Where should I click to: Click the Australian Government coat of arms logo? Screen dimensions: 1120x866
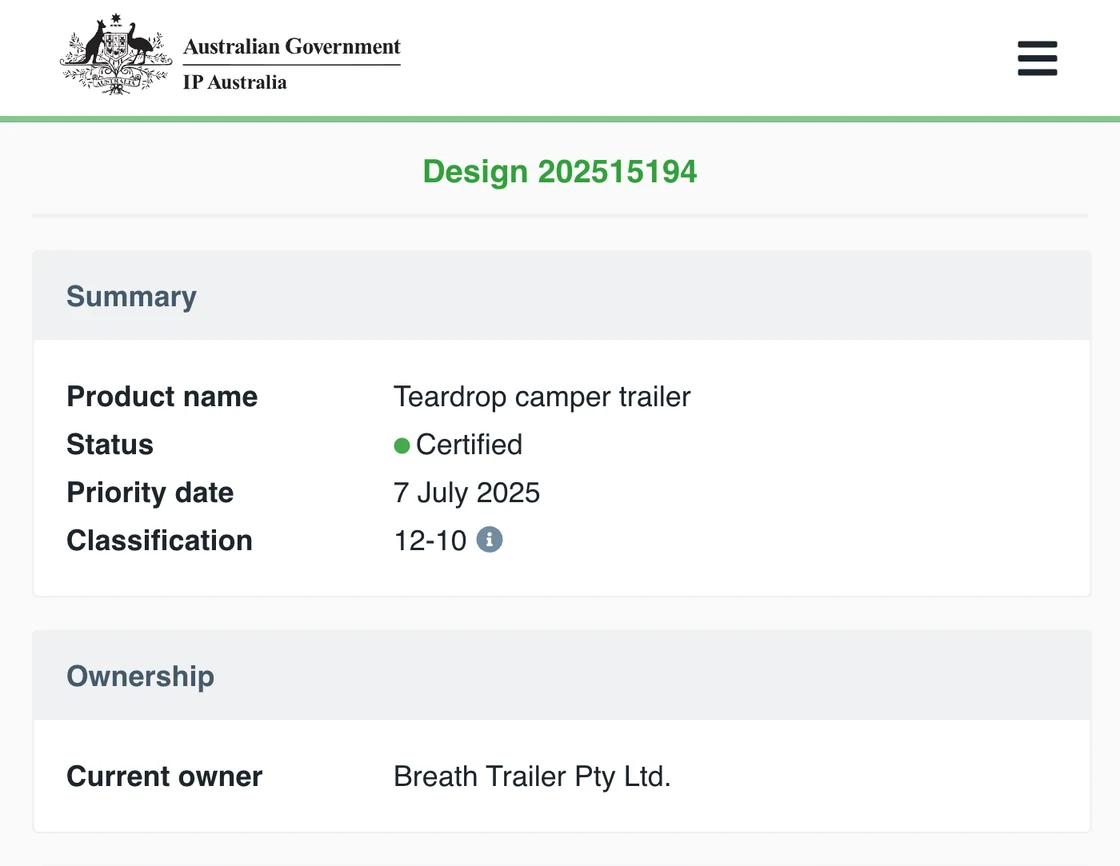(116, 54)
